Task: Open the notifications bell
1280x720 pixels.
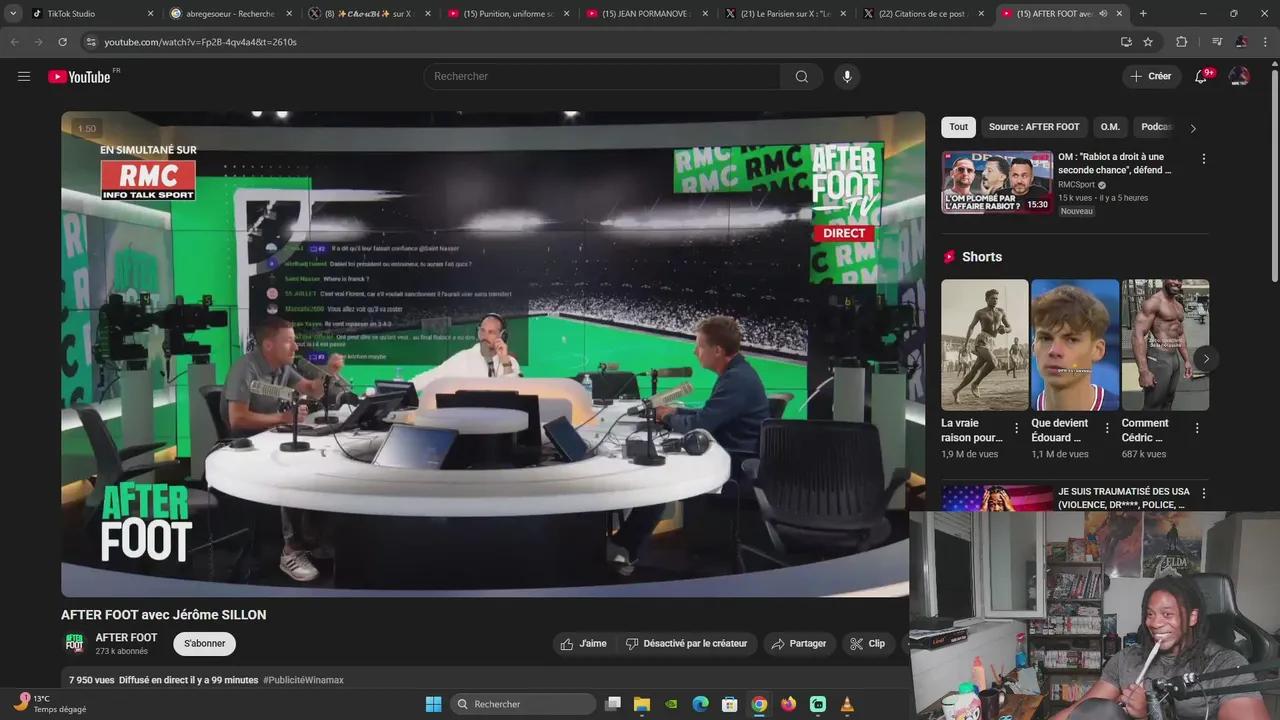Action: click(x=1201, y=77)
